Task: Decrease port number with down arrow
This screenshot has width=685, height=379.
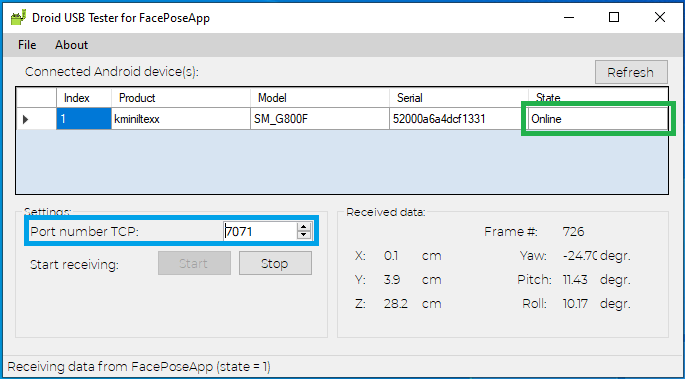Action: click(x=304, y=235)
